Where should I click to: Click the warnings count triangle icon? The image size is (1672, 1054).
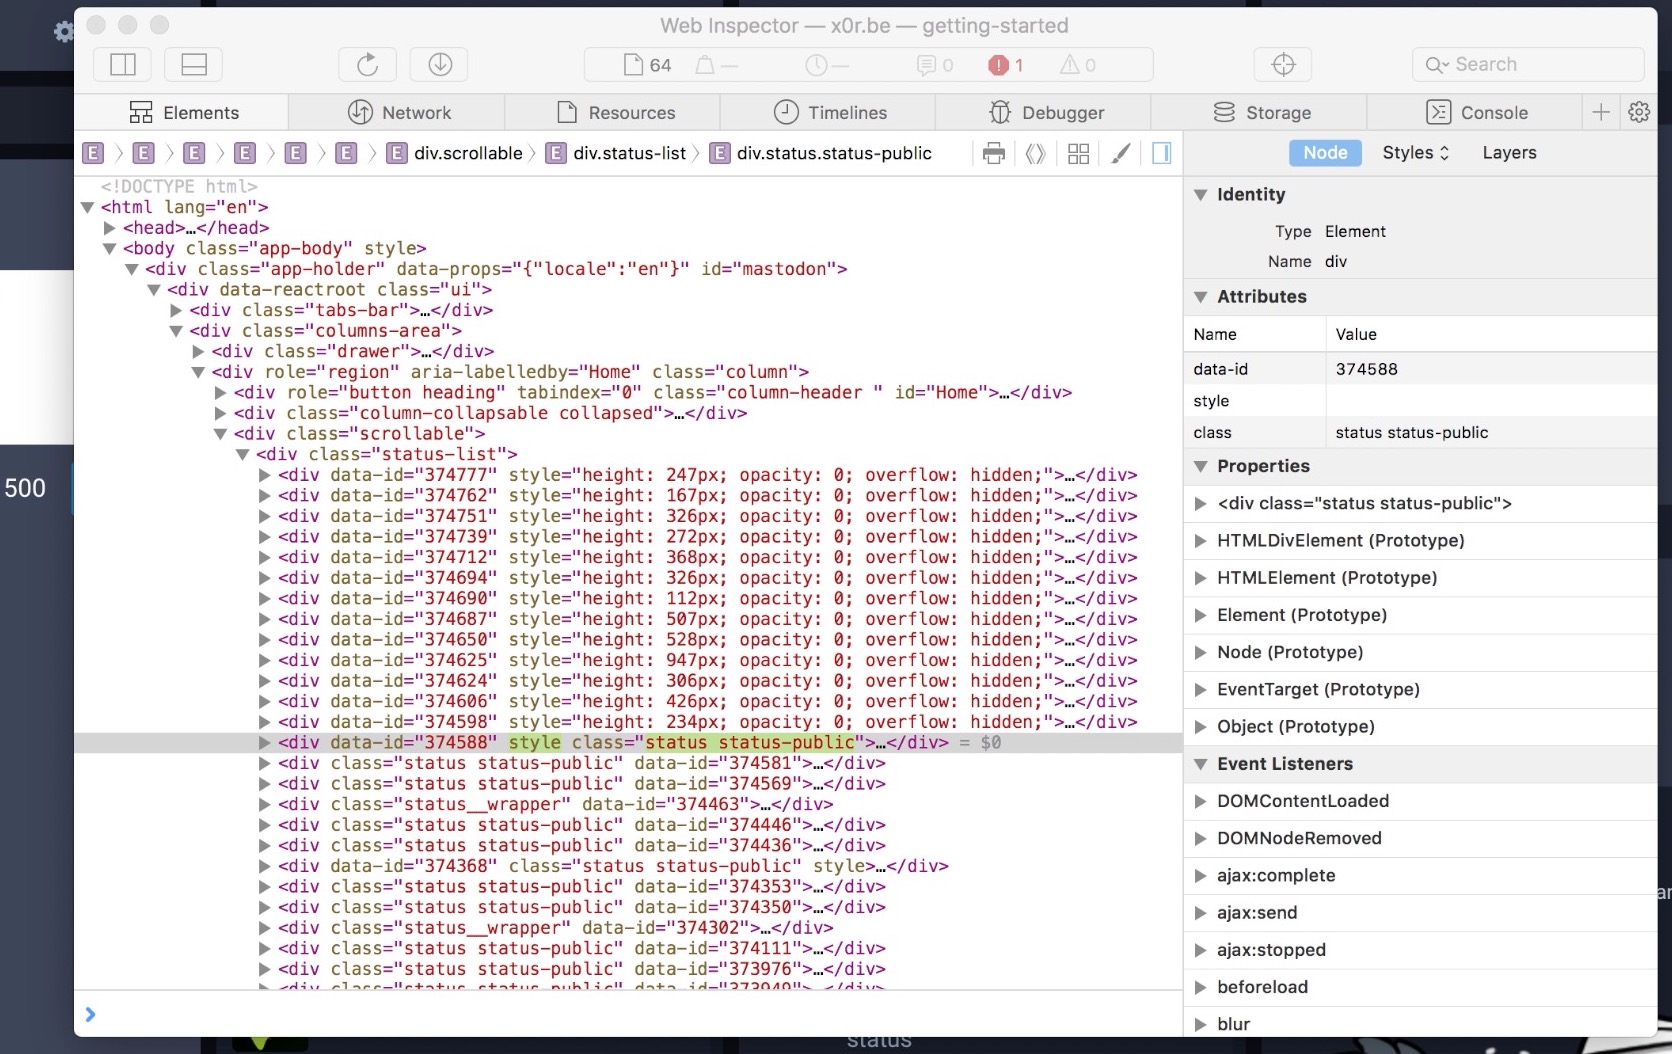tap(1078, 65)
